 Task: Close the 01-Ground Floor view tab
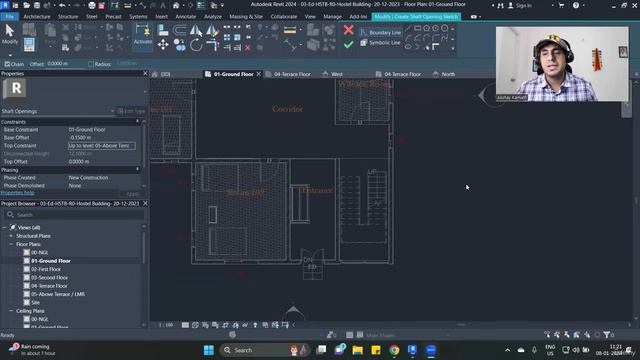tap(258, 74)
